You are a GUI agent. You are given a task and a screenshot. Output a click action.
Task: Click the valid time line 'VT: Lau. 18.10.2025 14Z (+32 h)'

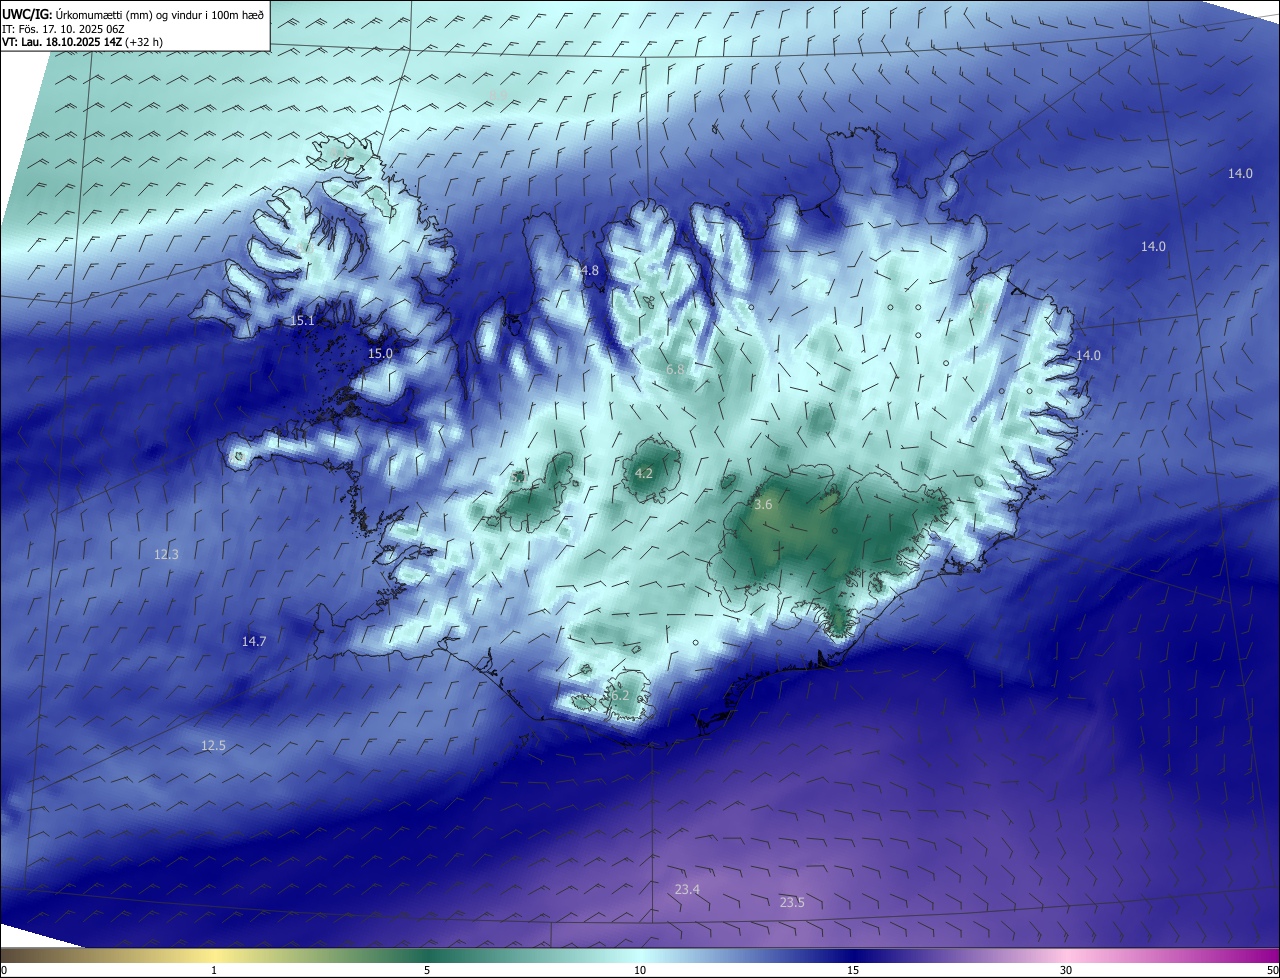pos(83,42)
